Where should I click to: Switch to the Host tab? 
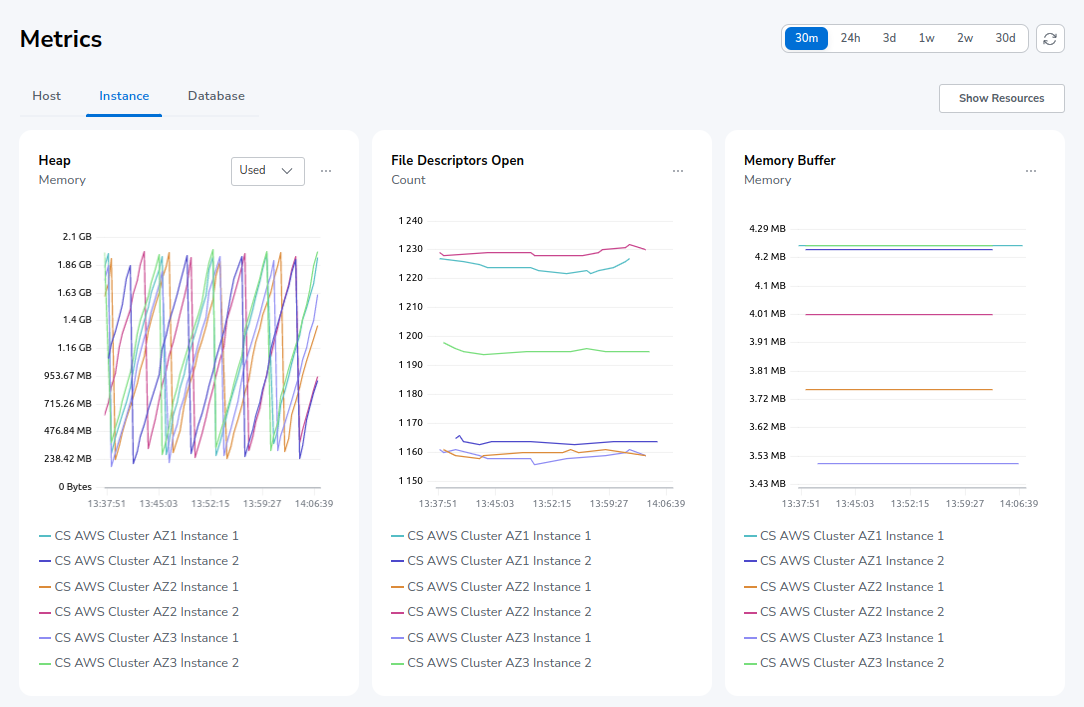click(46, 96)
